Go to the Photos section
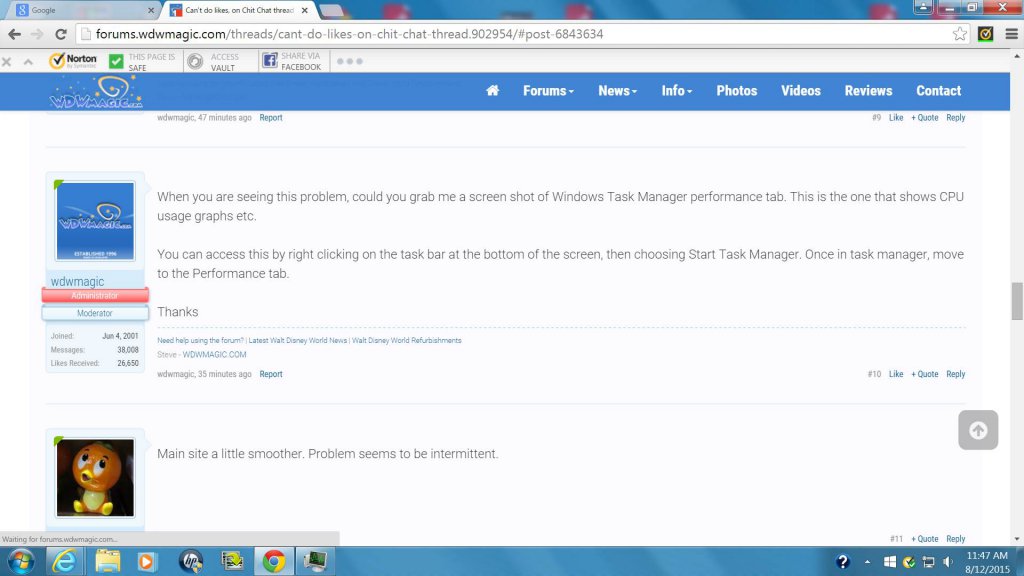Viewport: 1024px width, 576px height. coord(736,91)
